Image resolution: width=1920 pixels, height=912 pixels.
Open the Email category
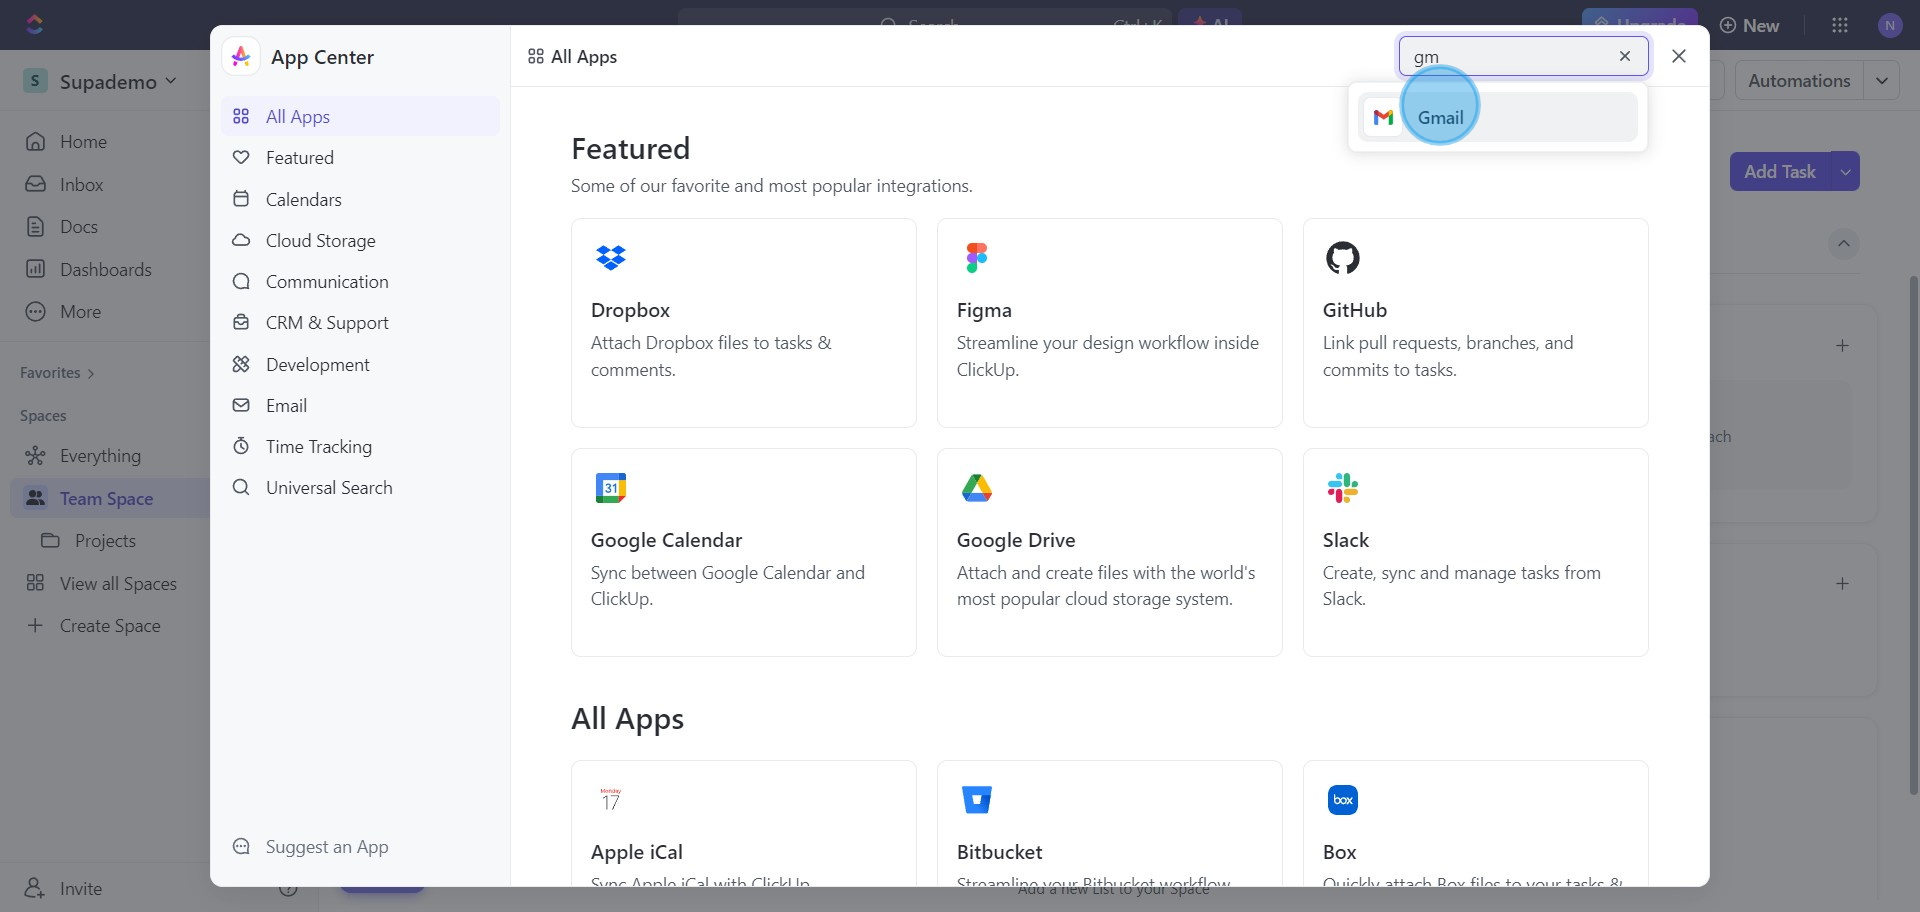click(360, 405)
